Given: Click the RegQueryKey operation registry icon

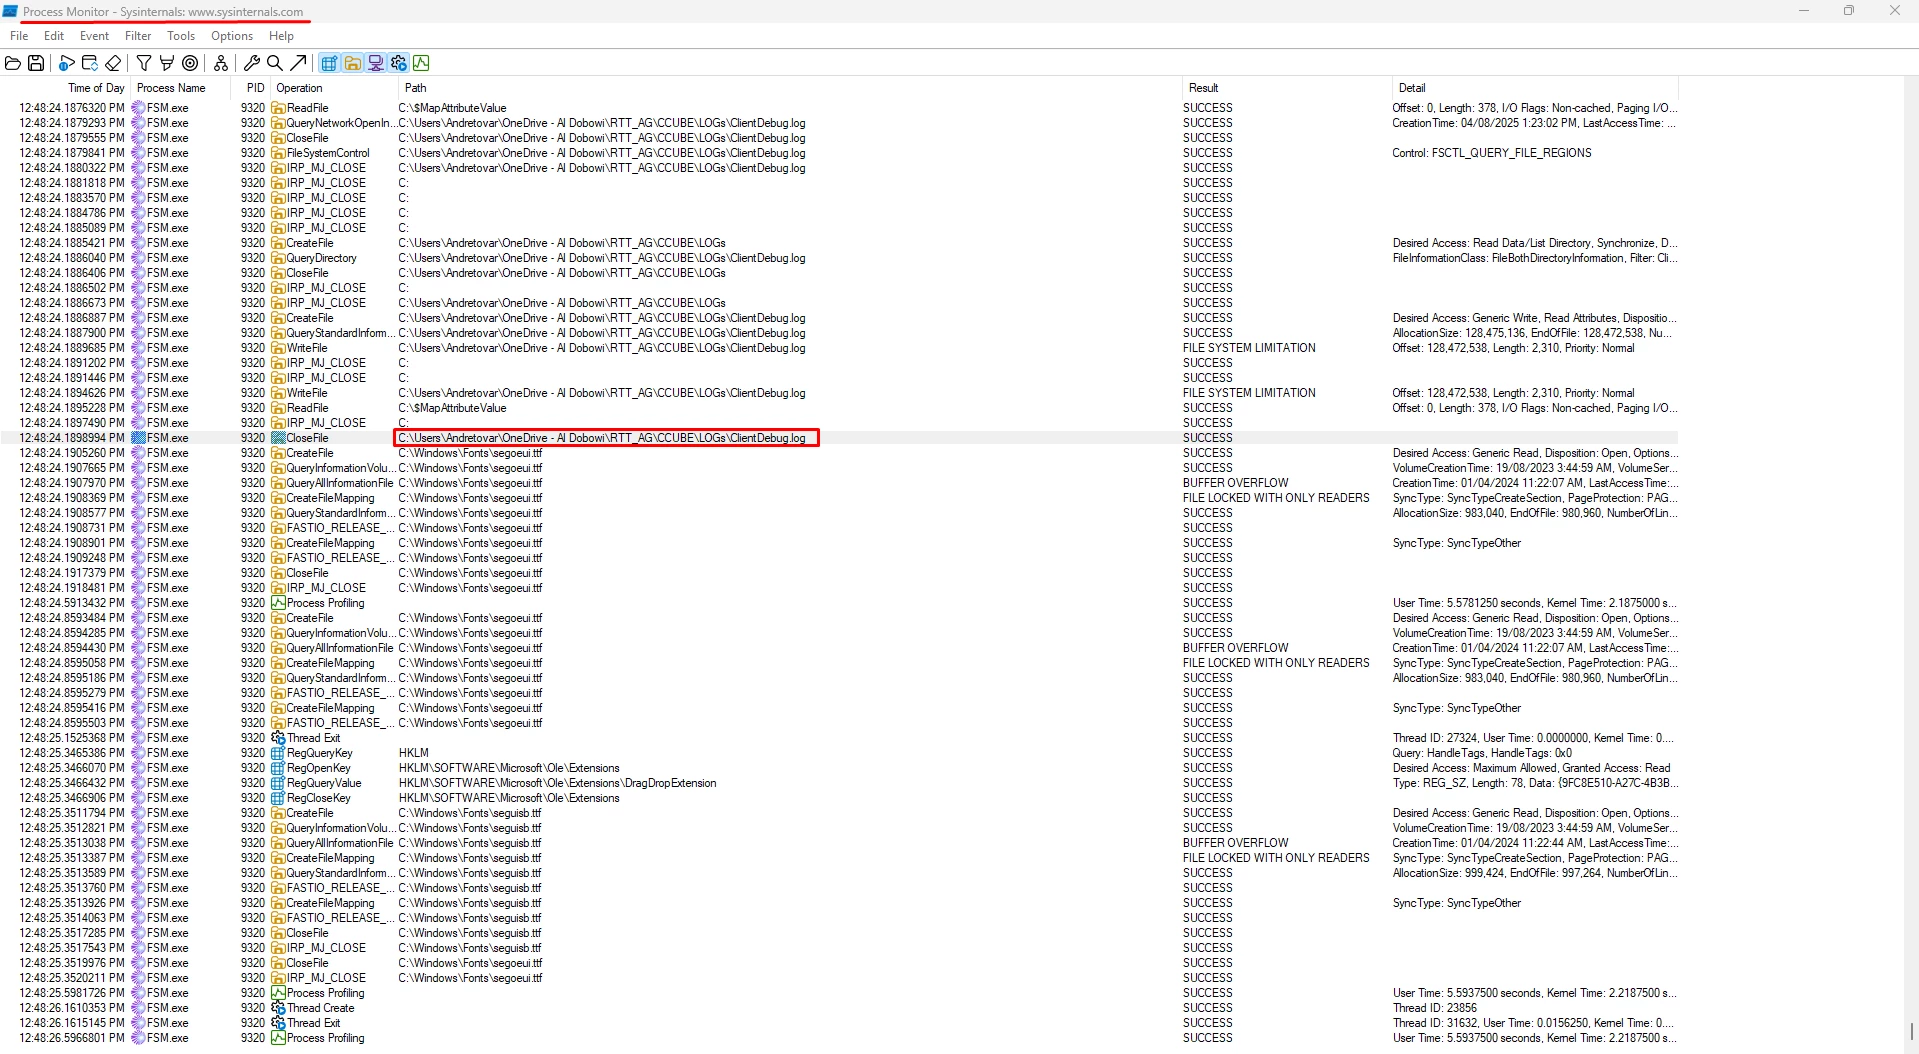Looking at the screenshot, I should tap(278, 753).
